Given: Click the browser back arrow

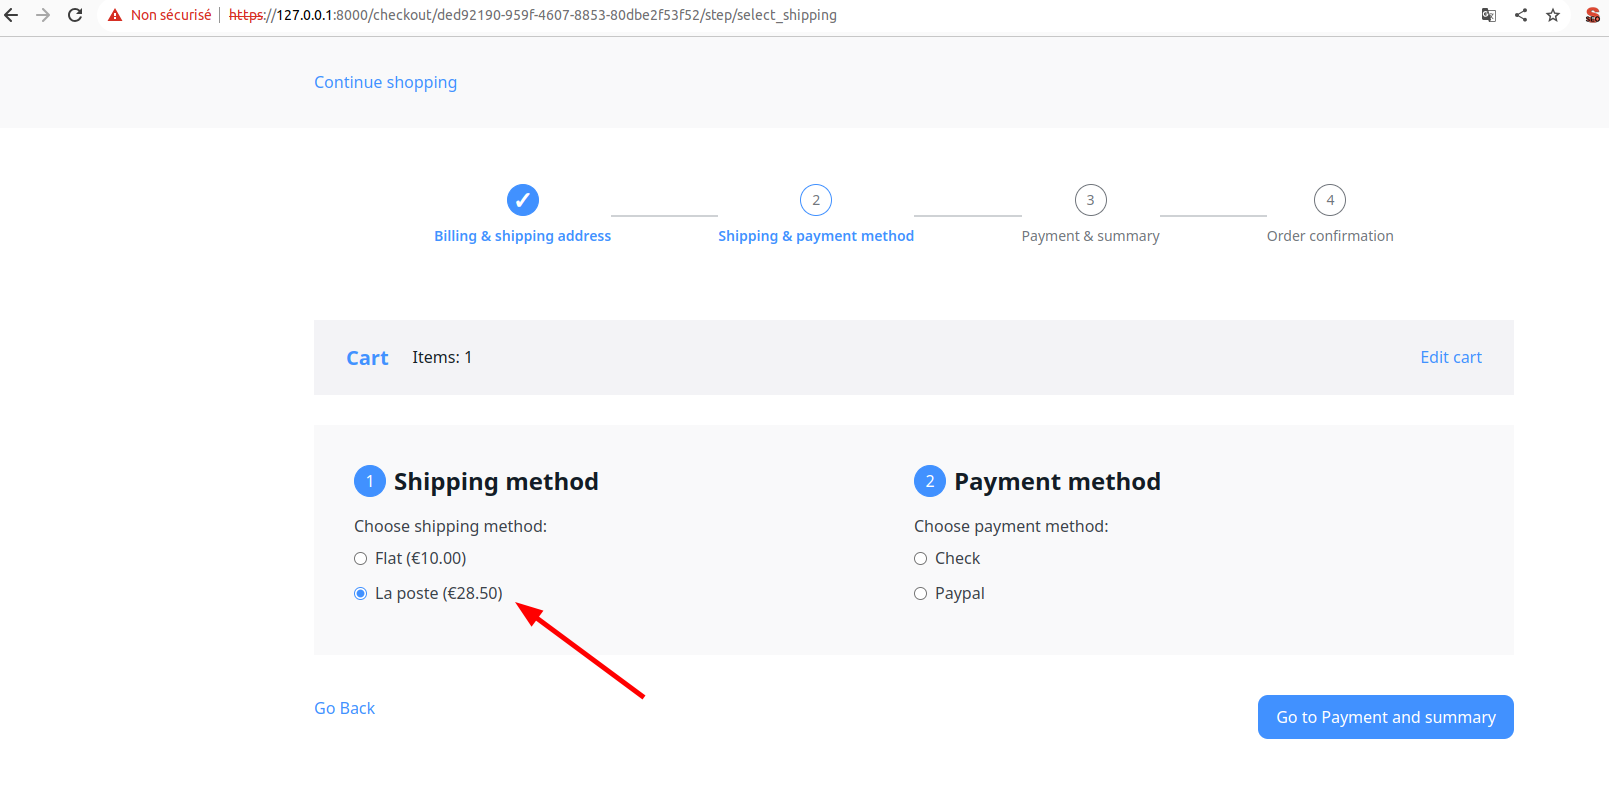Looking at the screenshot, I should click(12, 15).
